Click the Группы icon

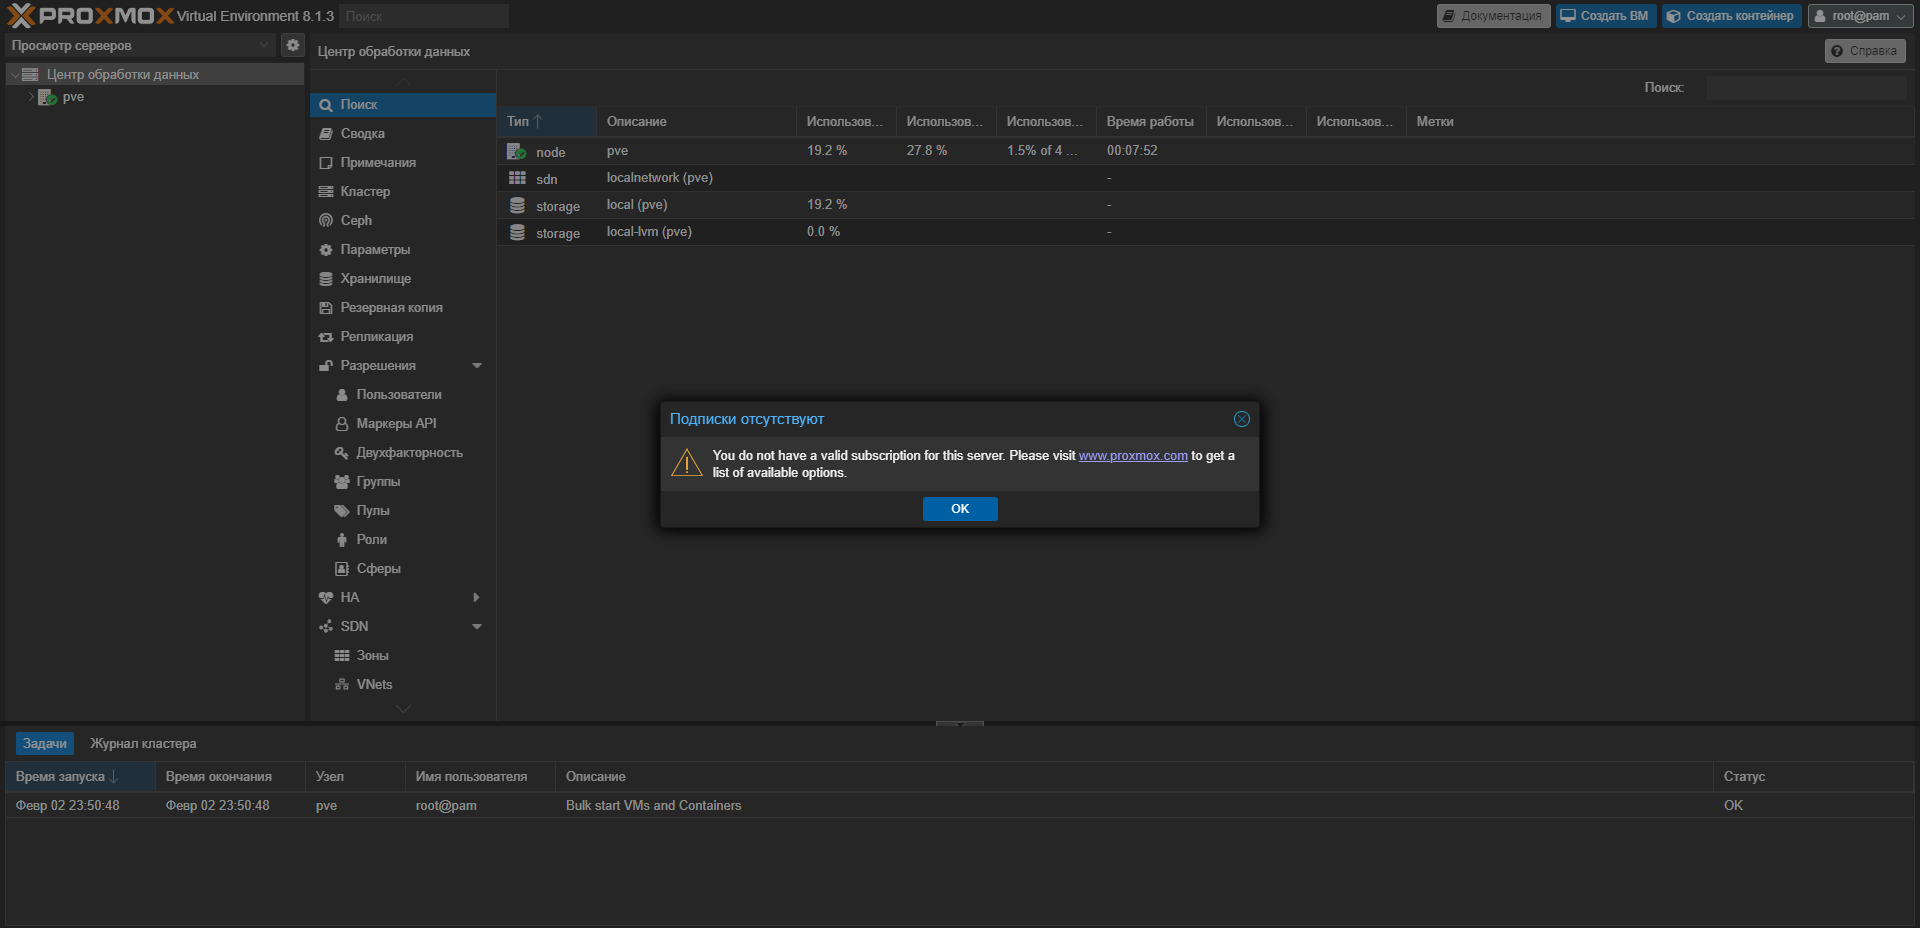coord(342,482)
